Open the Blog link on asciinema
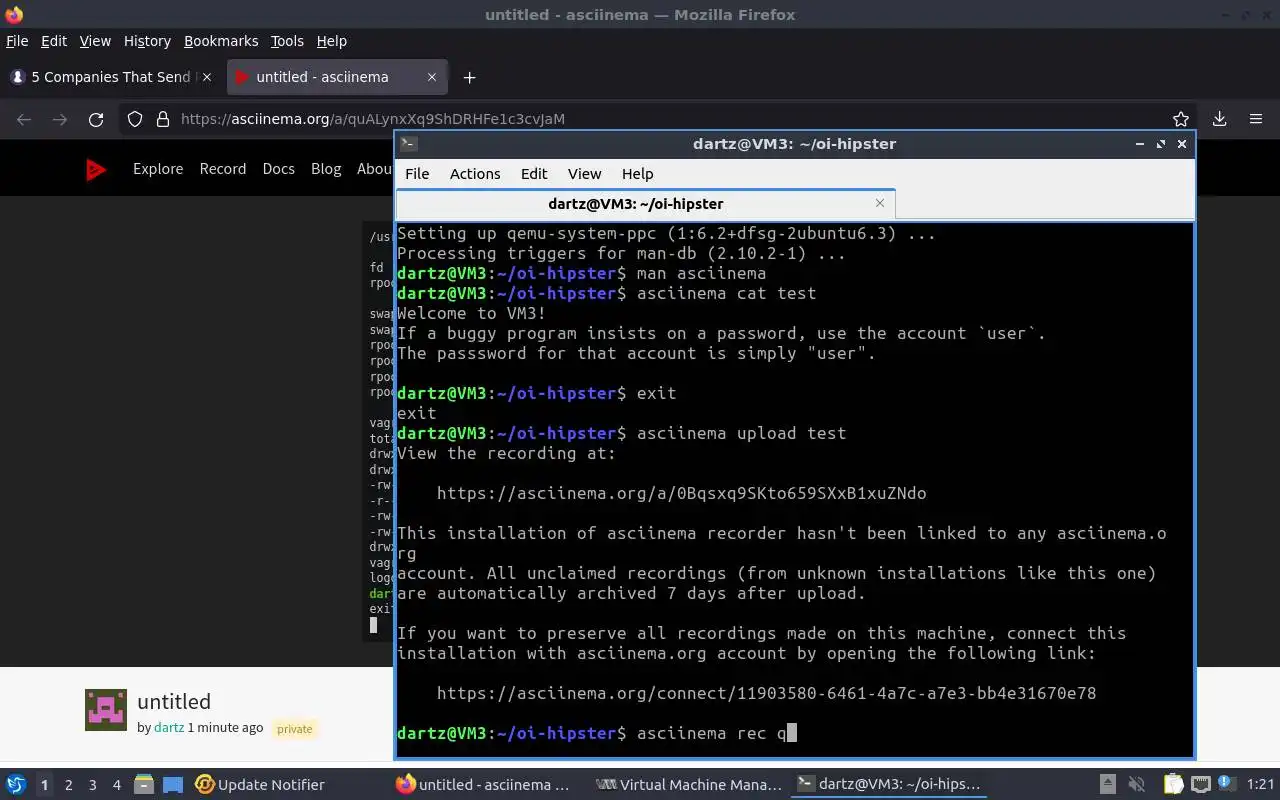 pos(326,169)
